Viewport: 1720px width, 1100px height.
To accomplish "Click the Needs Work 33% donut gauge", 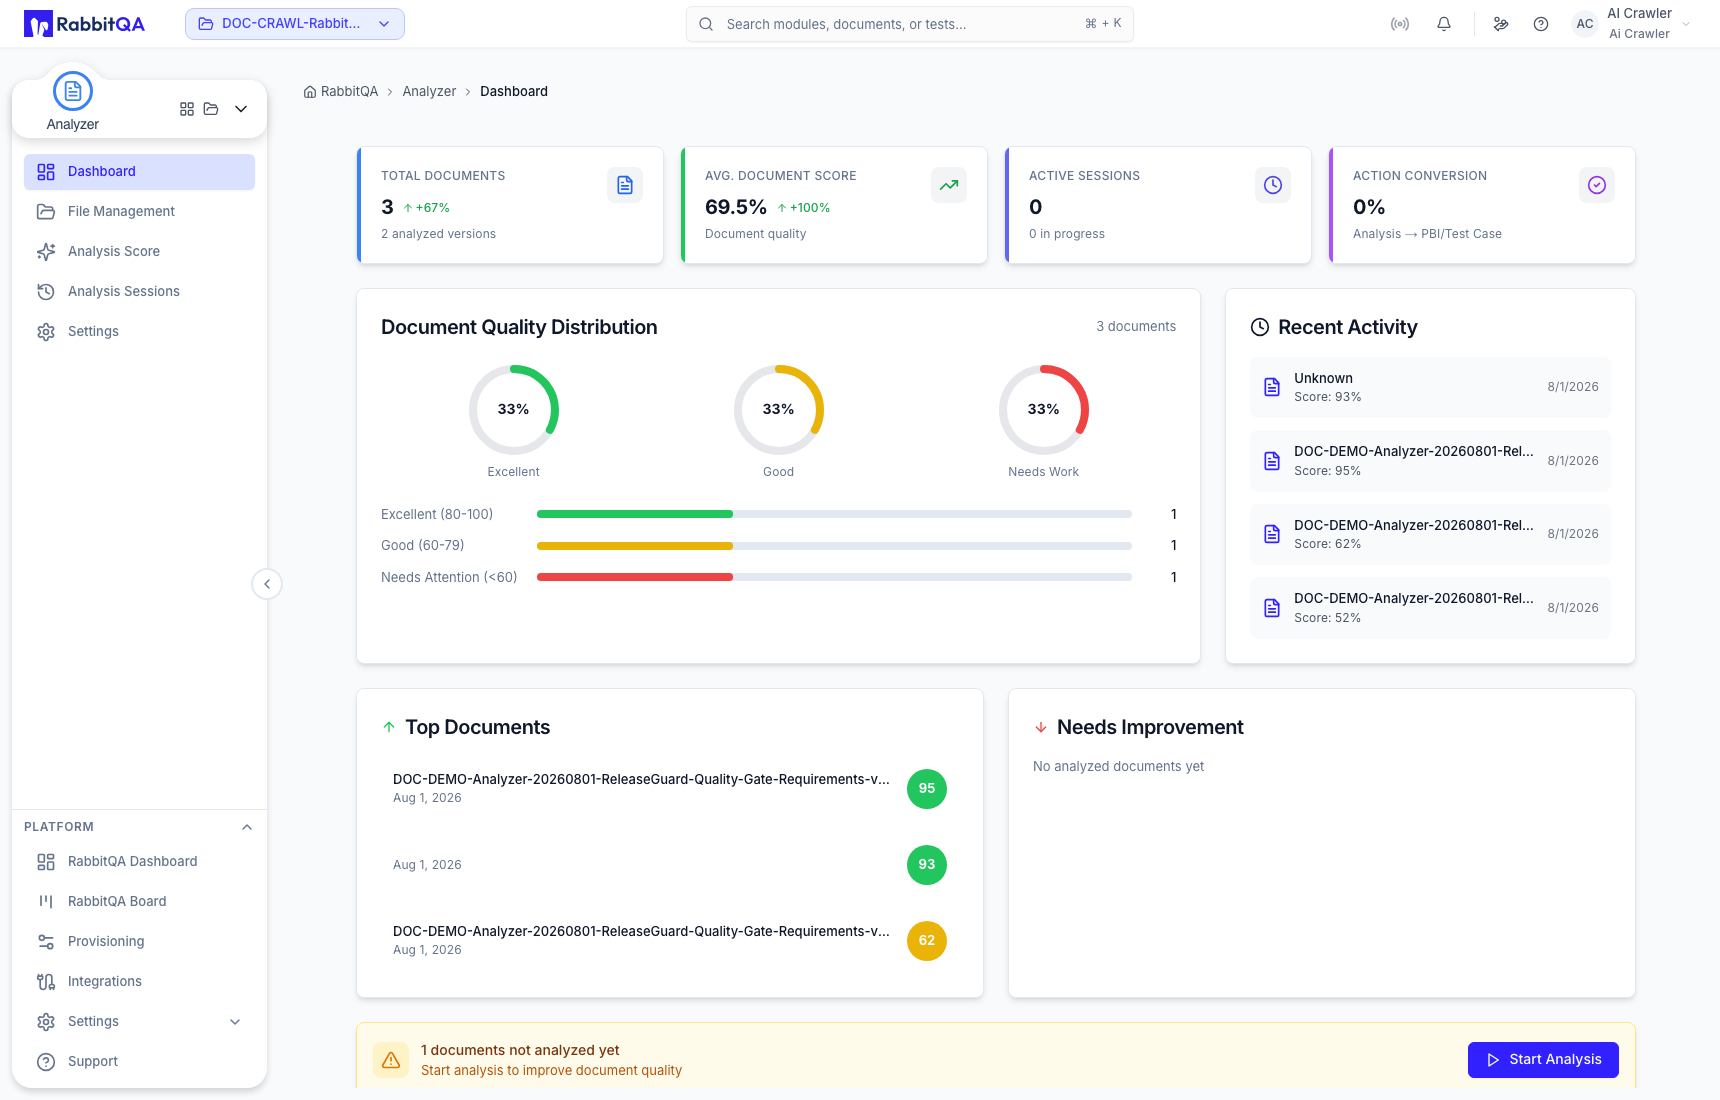I will 1043,410.
